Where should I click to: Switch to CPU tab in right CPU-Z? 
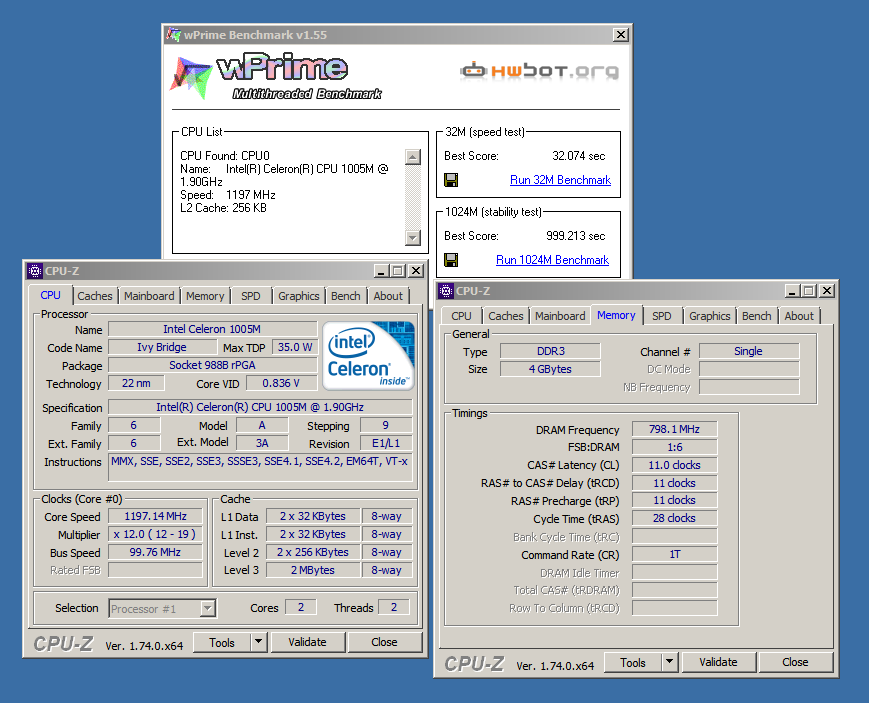(x=461, y=316)
